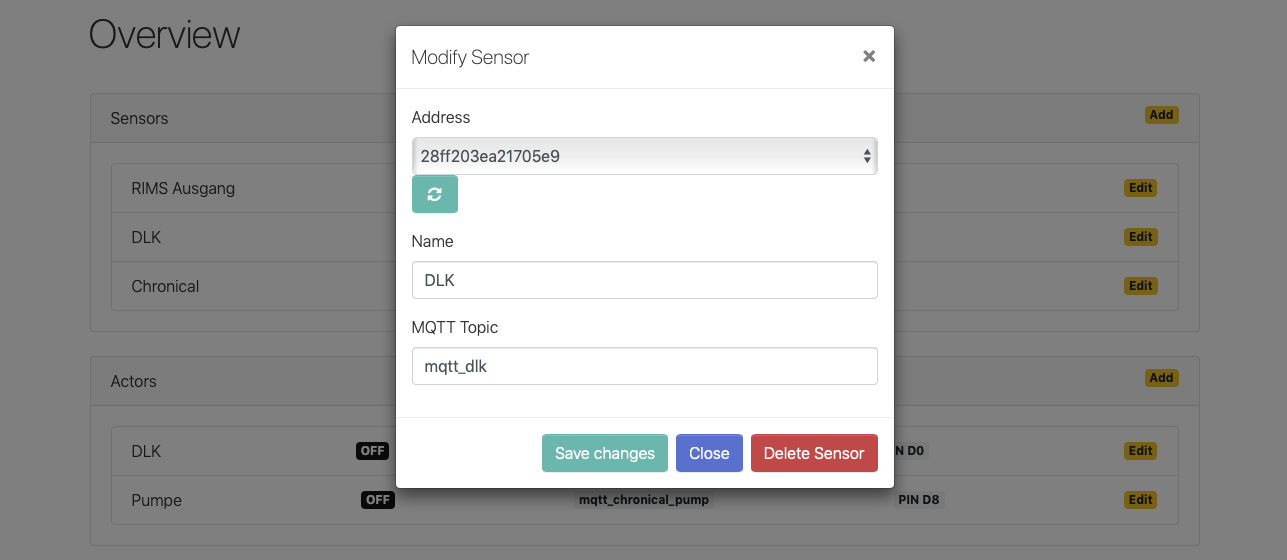
Task: Click the mqtt_chronical_pump topic label
Action: 644,500
